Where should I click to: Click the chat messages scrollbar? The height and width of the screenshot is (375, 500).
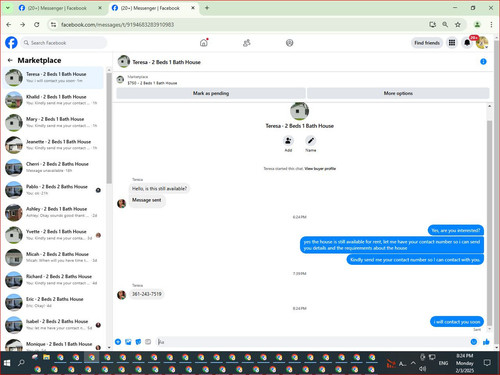[x=489, y=222]
